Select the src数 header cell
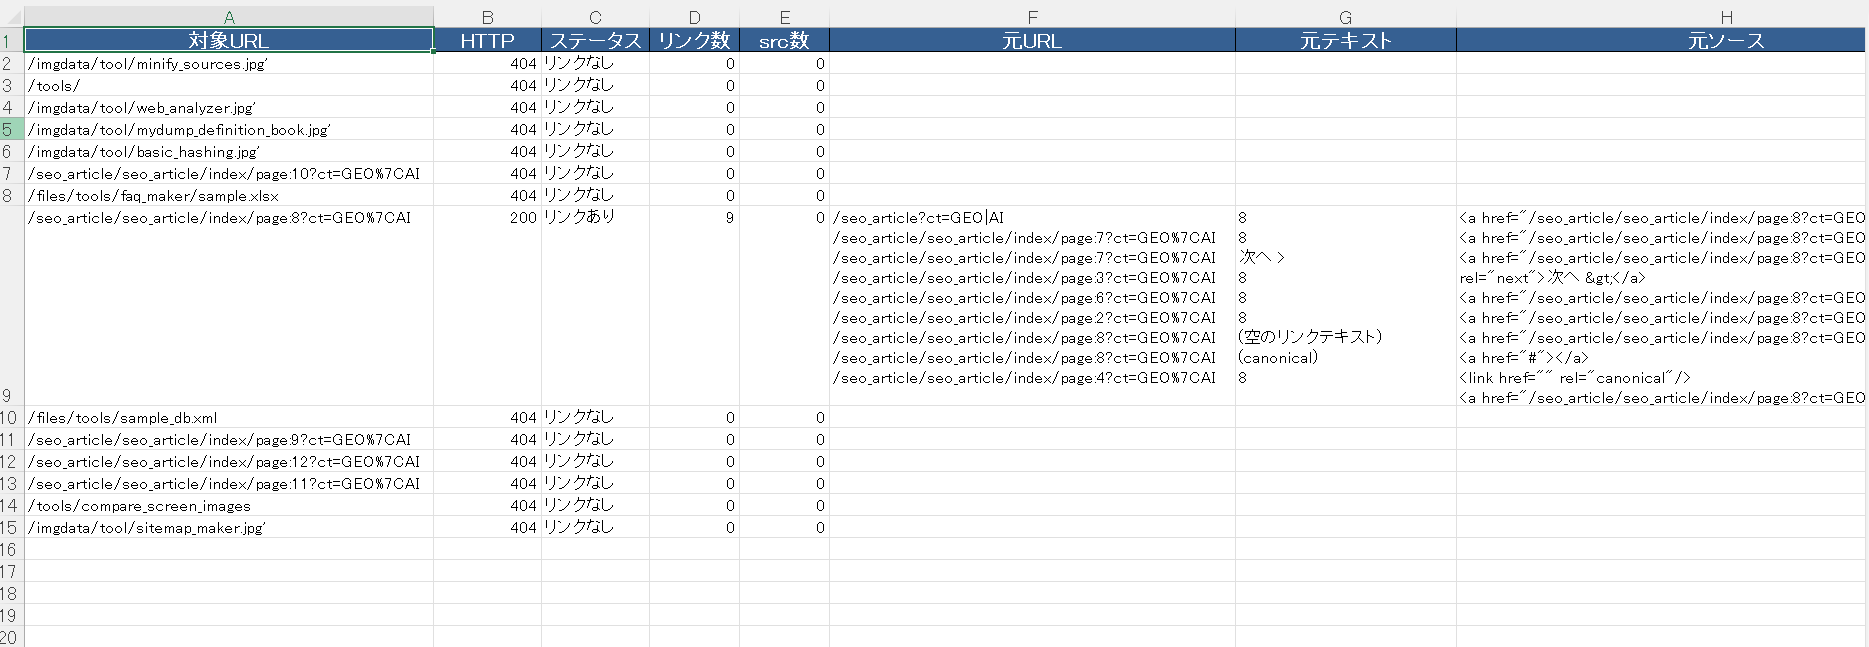The height and width of the screenshot is (647, 1869). click(784, 40)
